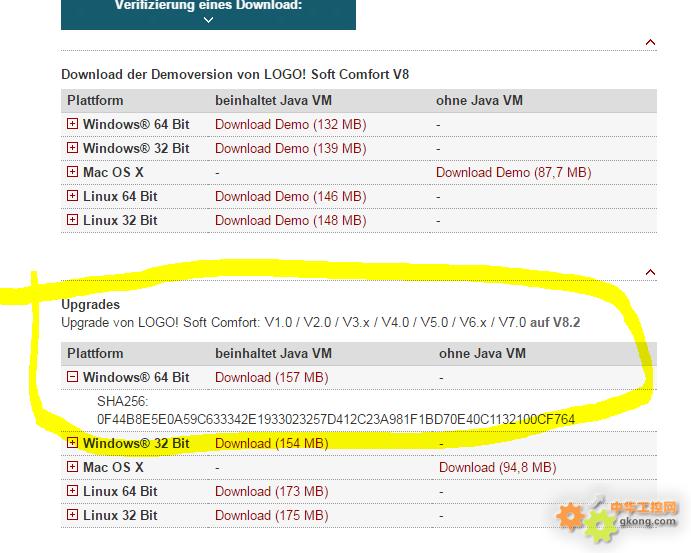The height and width of the screenshot is (553, 691).
Task: Collapse Windows 64 Bit row in Upgrades table
Action: tap(72, 377)
